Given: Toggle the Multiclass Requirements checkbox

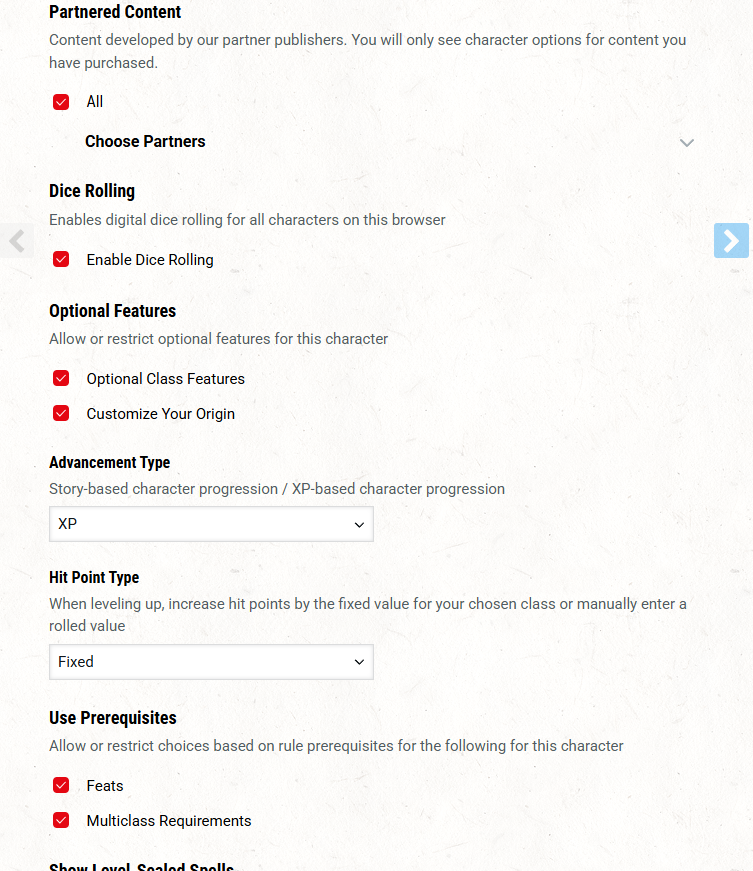Looking at the screenshot, I should (x=61, y=820).
